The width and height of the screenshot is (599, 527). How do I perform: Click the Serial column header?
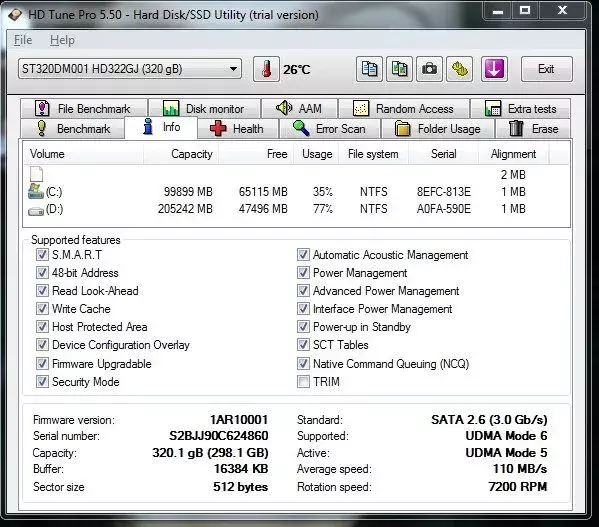tap(444, 154)
